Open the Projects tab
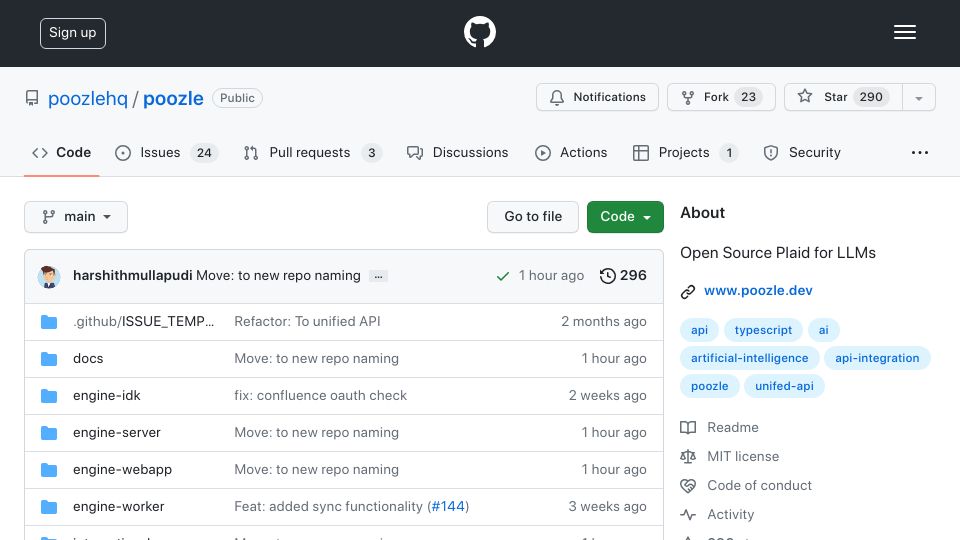This screenshot has height=540, width=960. [x=685, y=152]
